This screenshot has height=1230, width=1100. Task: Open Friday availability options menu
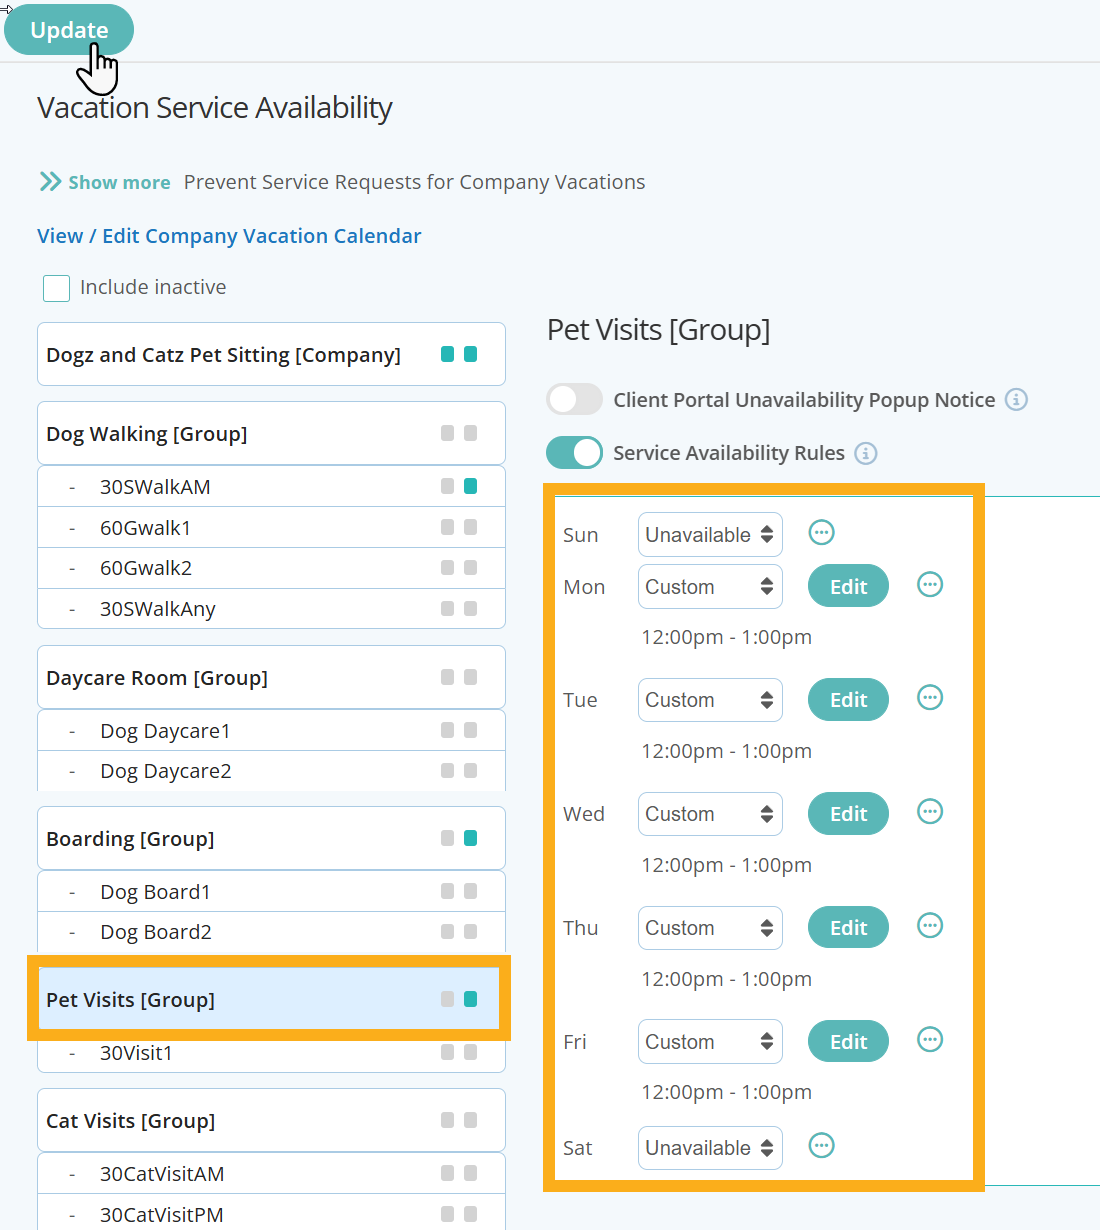[x=929, y=1040]
